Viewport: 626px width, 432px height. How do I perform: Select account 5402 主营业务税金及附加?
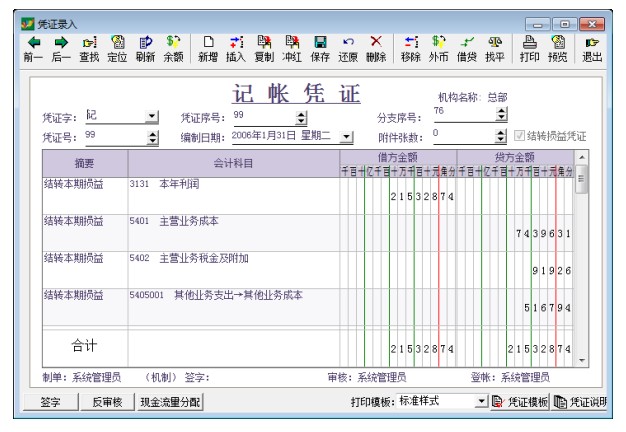(x=189, y=258)
